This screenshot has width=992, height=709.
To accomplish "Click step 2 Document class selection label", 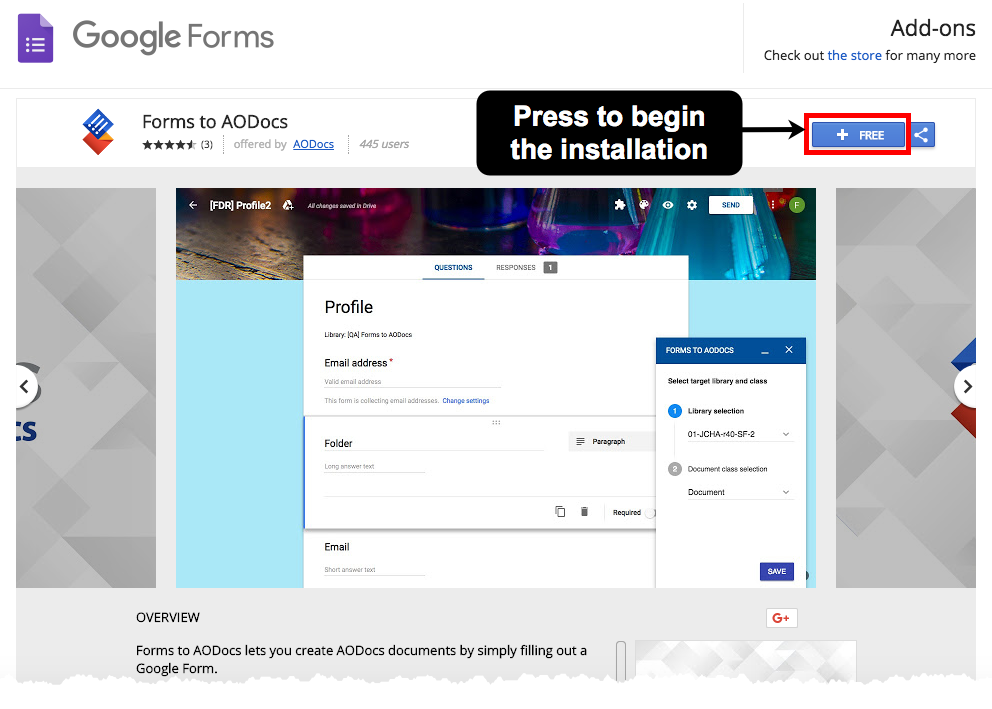I will coord(728,469).
